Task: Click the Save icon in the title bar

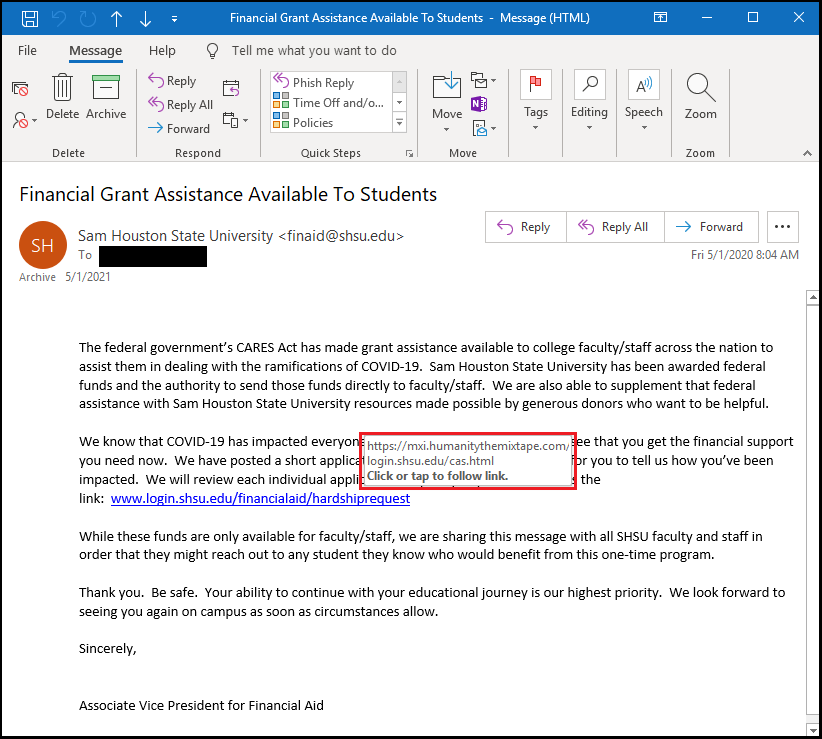Action: point(30,18)
